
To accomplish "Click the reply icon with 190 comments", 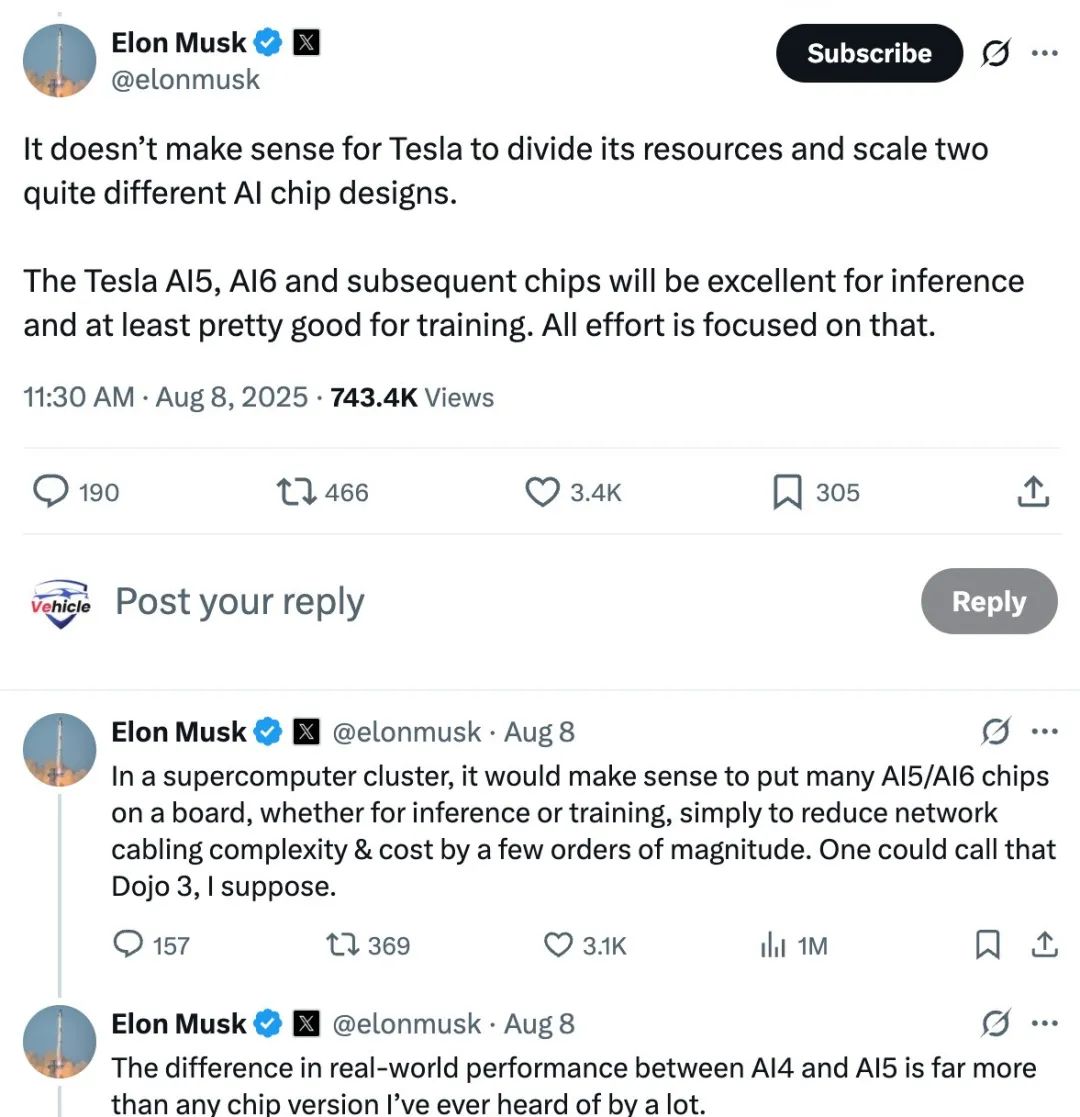I will click(51, 492).
